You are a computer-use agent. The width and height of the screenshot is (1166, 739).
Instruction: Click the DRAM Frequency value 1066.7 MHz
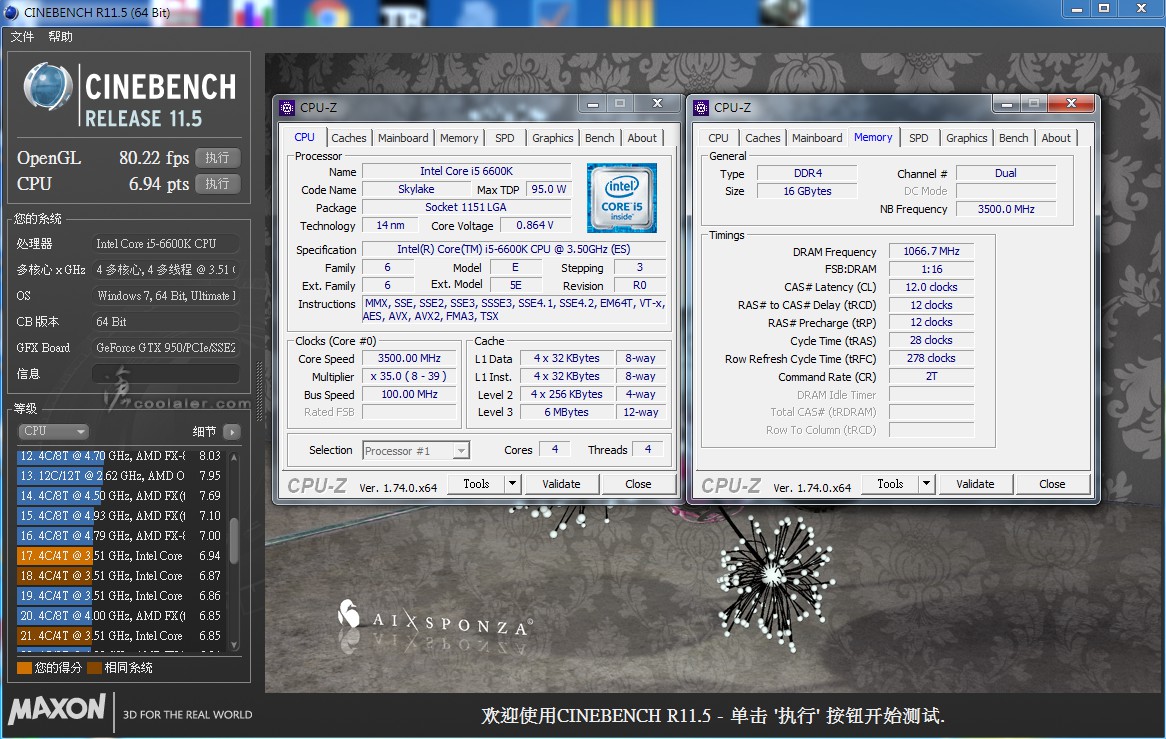click(x=931, y=251)
